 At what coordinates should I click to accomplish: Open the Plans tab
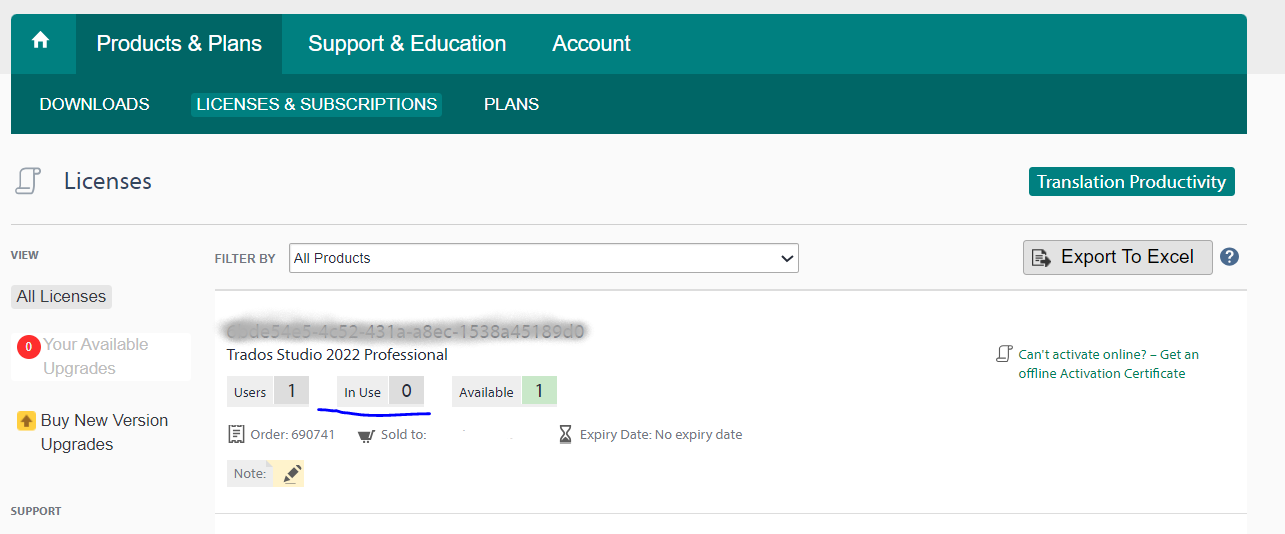[511, 104]
